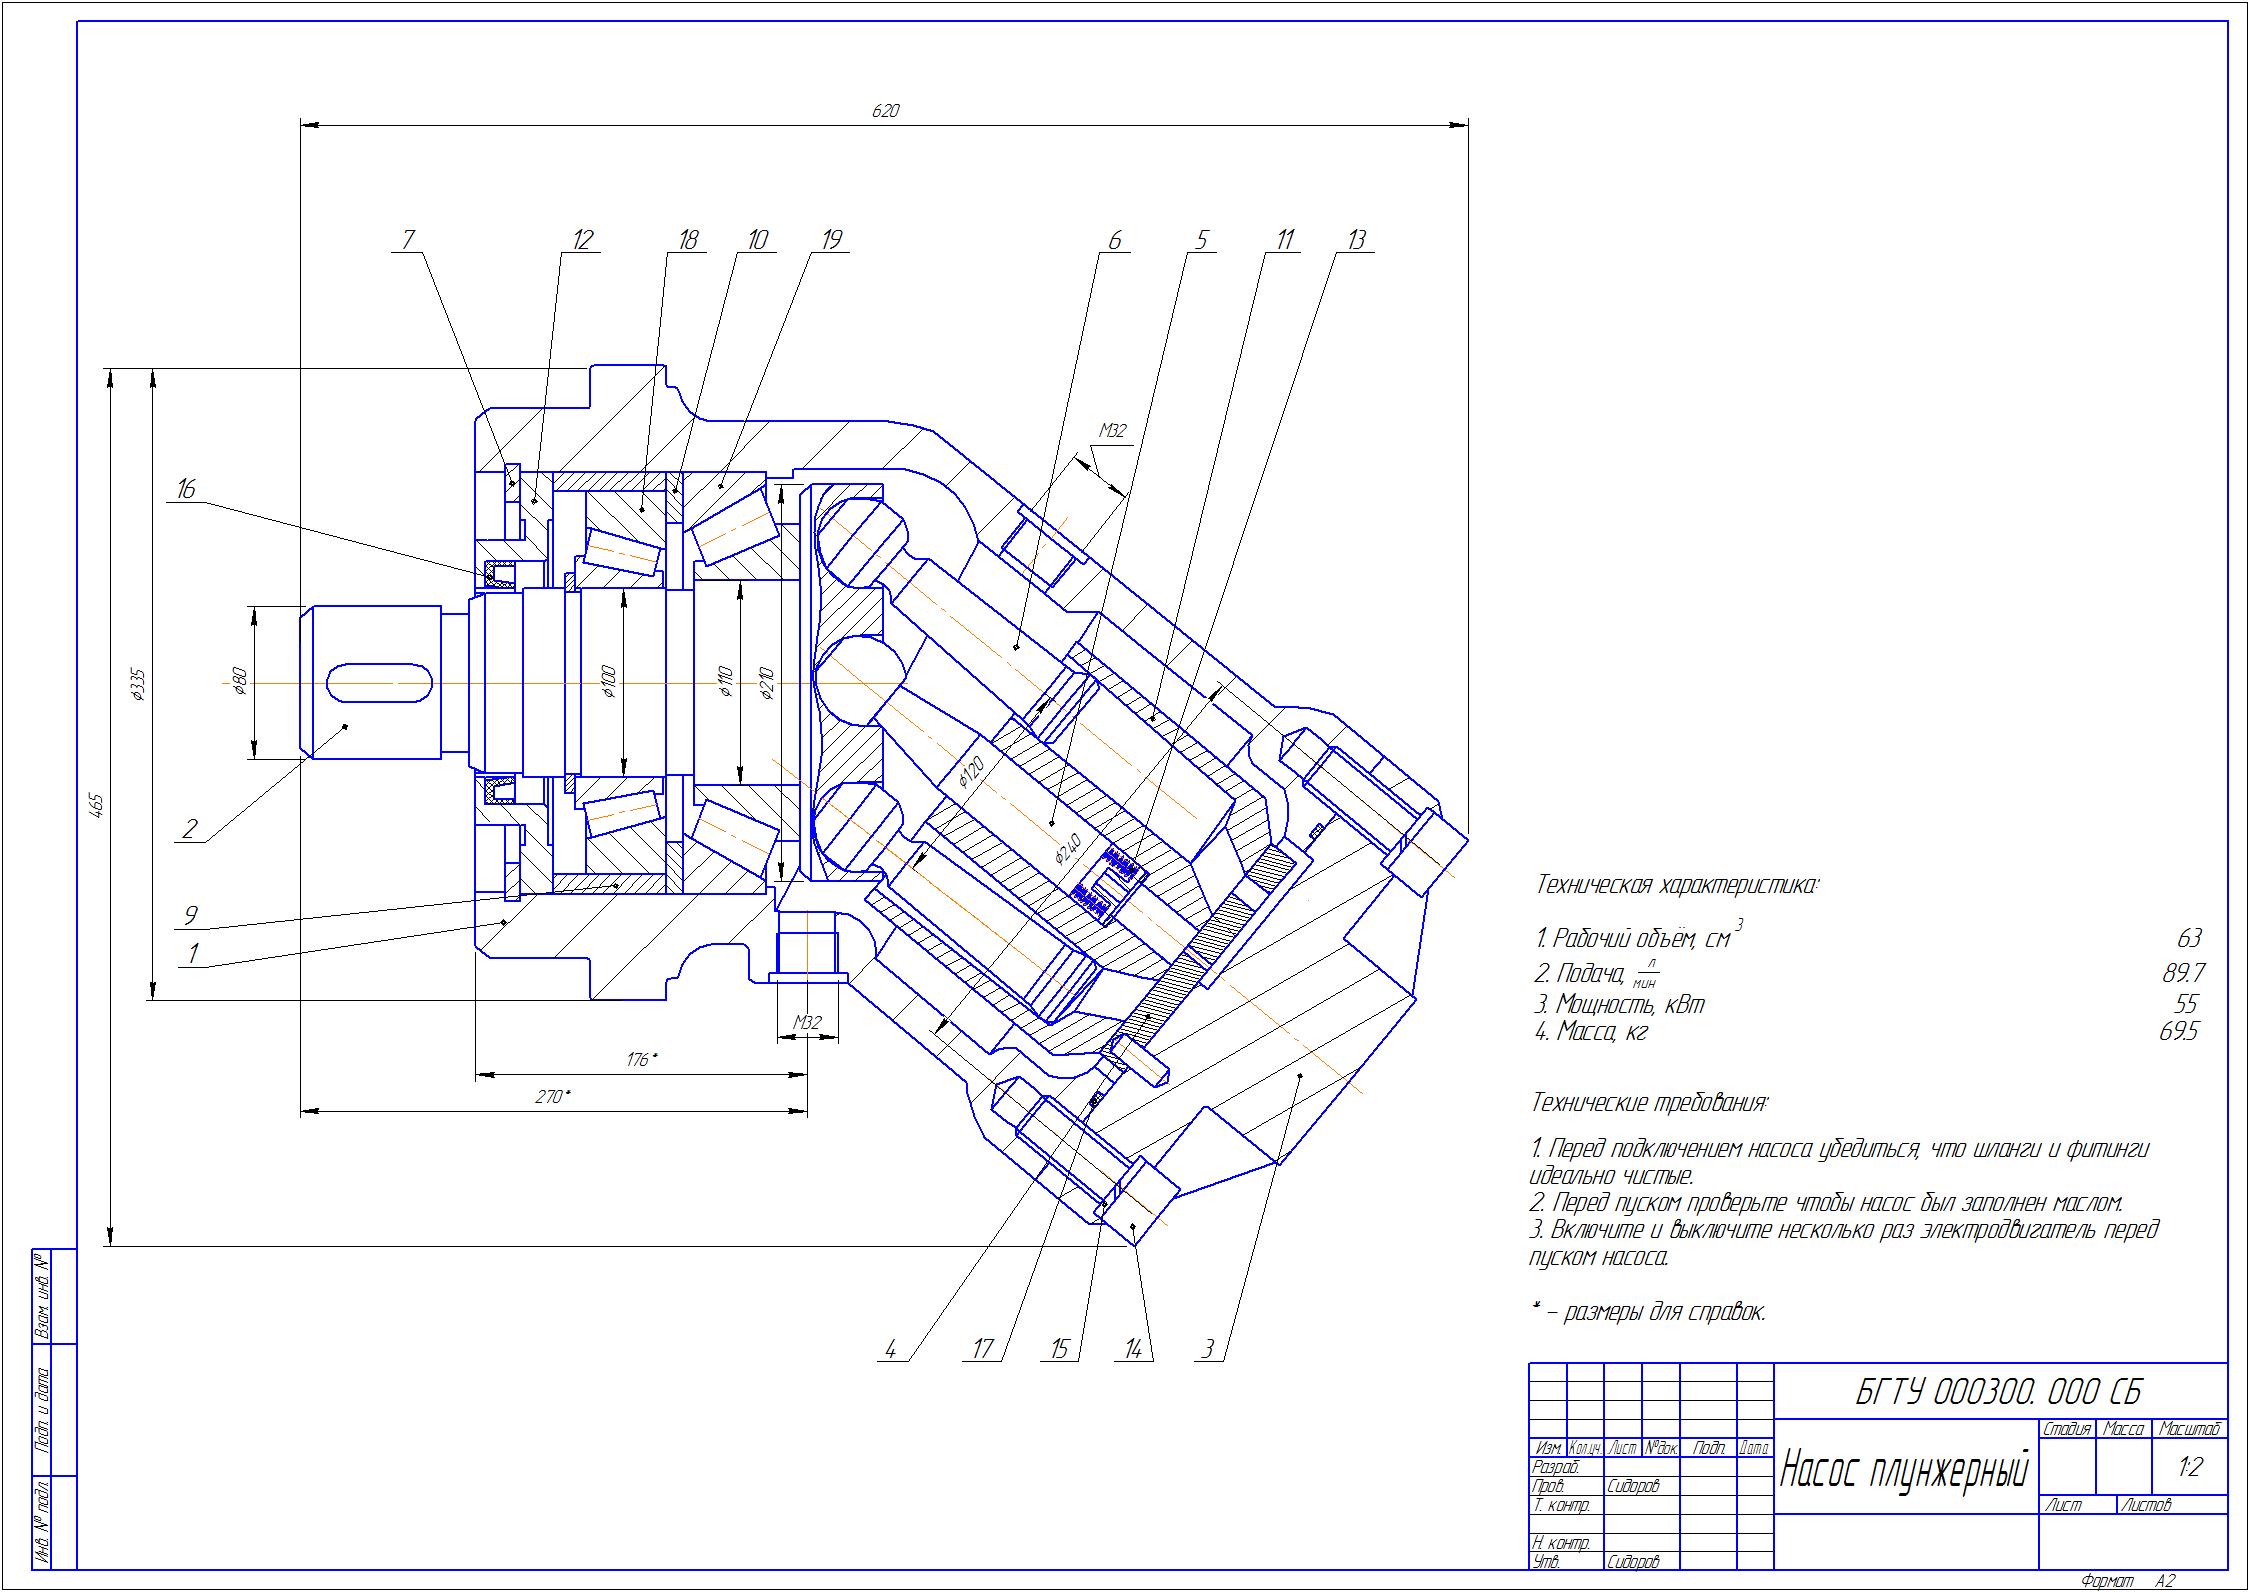Select the M32 thread label at upper port

[1113, 431]
